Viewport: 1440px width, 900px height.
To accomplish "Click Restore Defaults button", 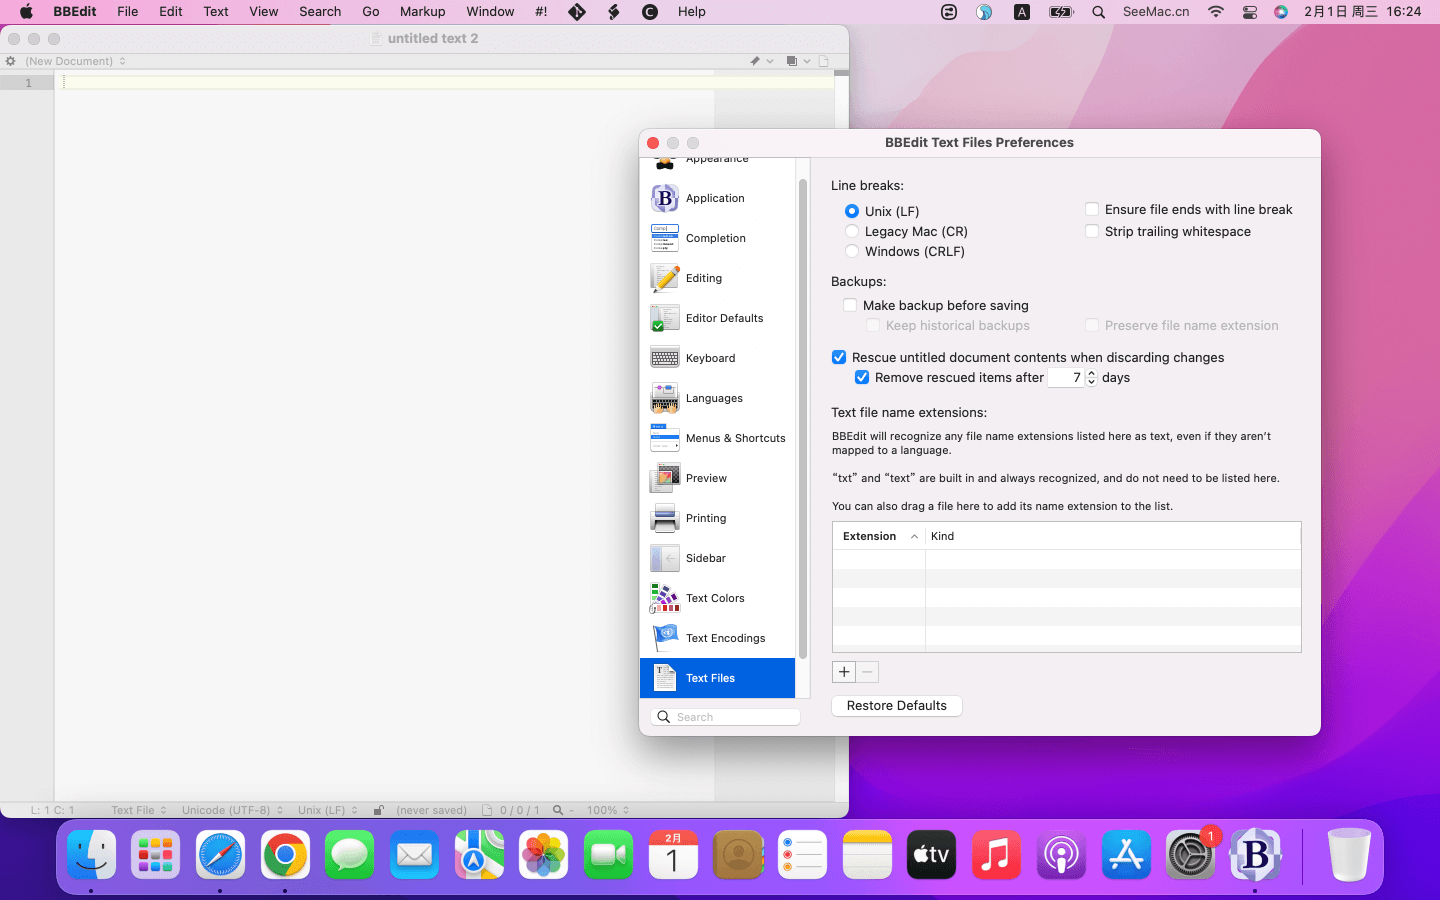I will tap(897, 706).
